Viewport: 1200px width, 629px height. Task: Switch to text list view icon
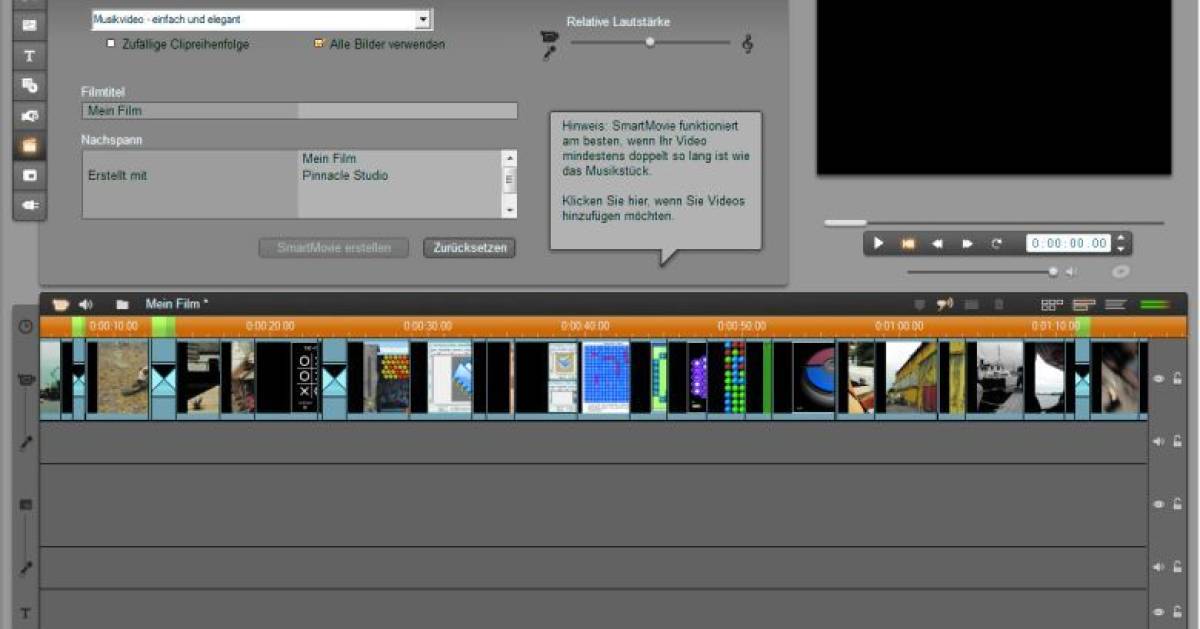[1116, 304]
